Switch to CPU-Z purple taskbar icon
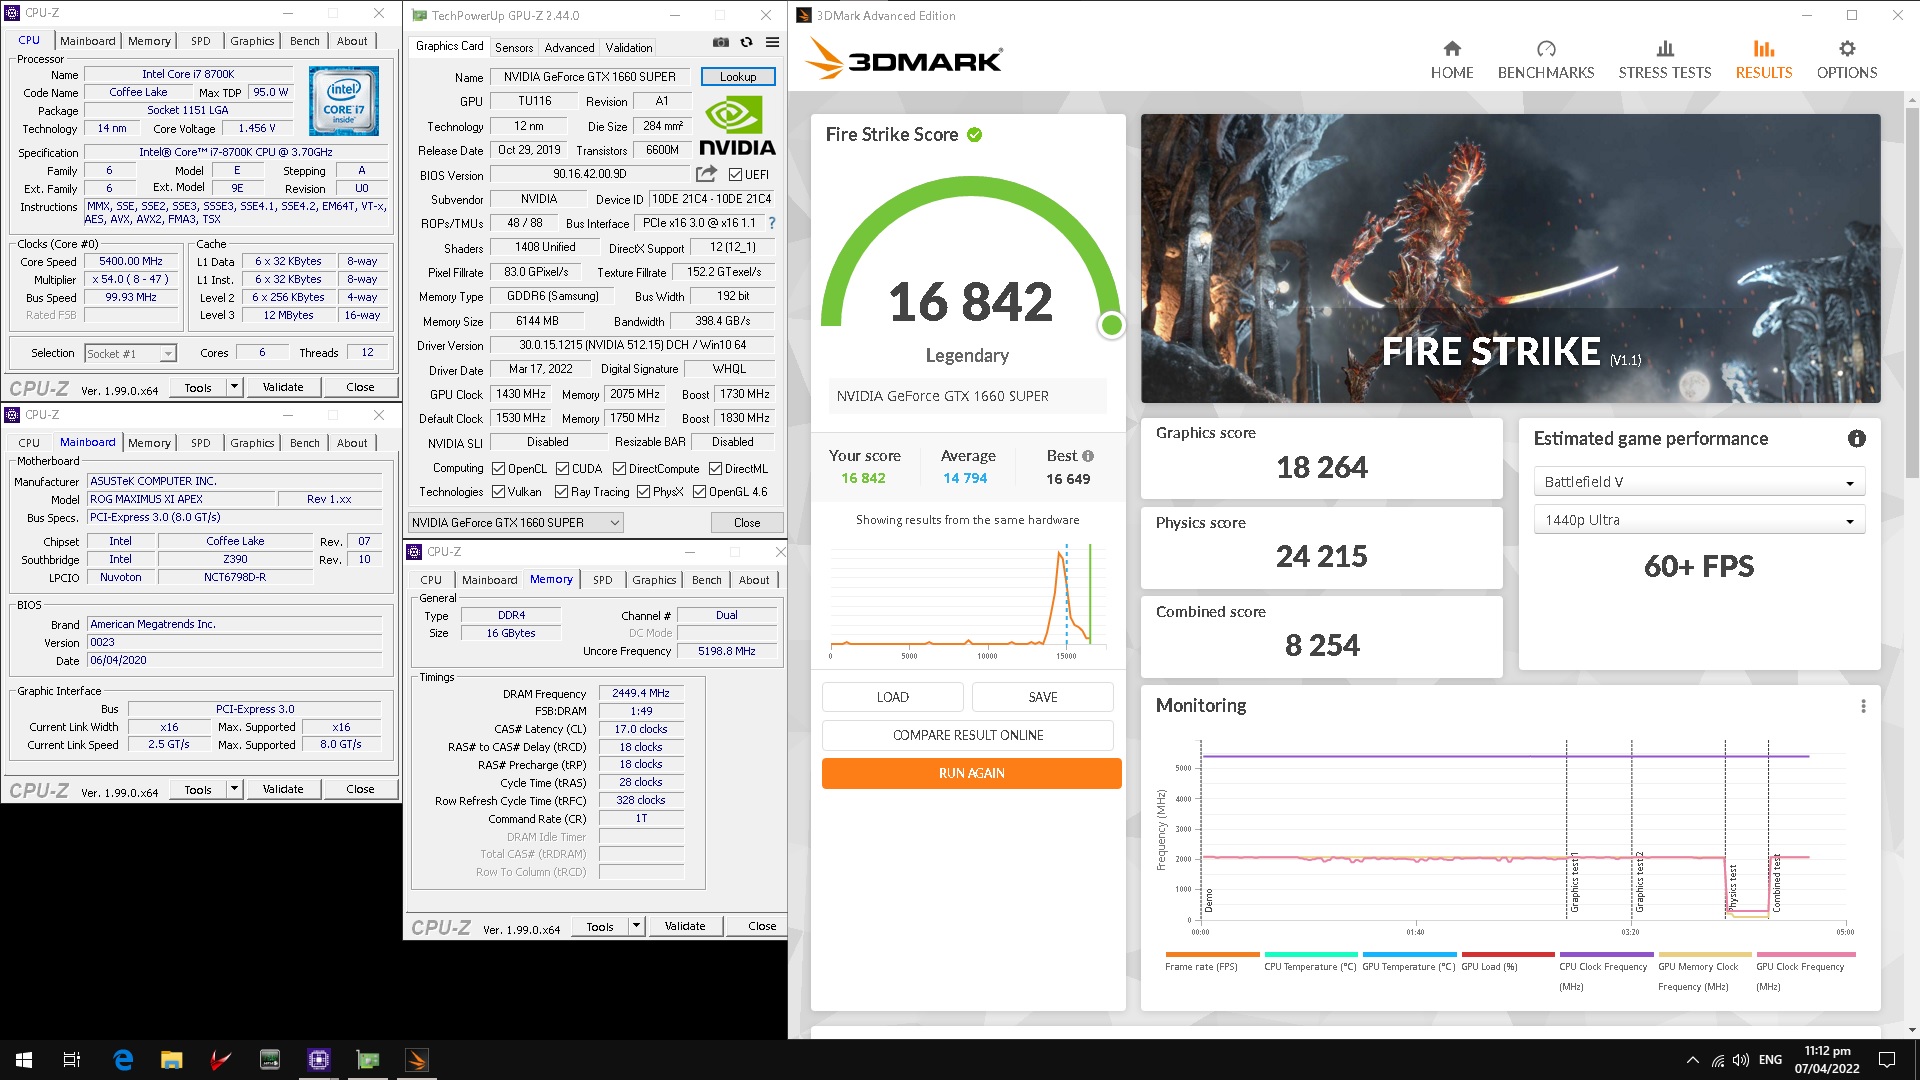Screen dimensions: 1920x1080 pos(319,1060)
